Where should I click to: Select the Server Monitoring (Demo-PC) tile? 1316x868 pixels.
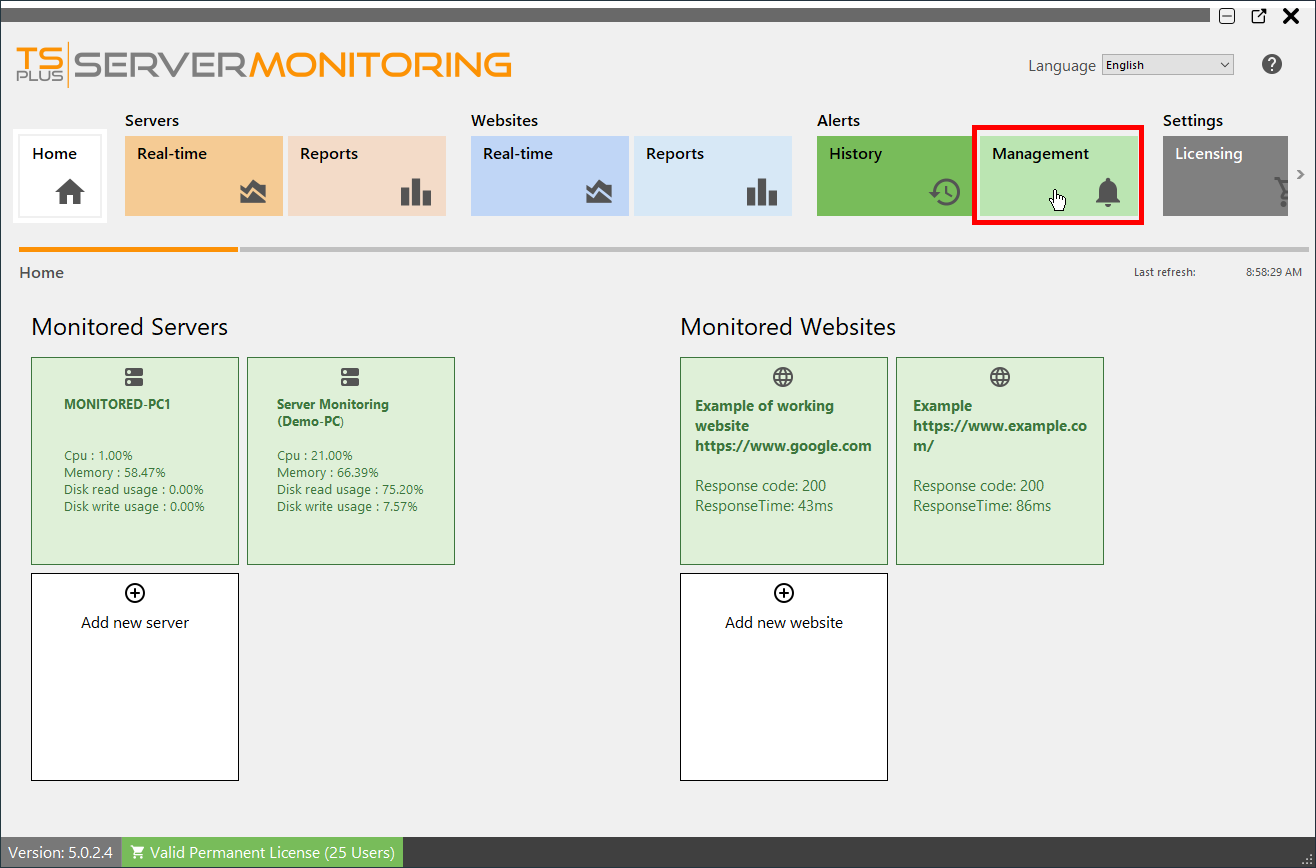pyautogui.click(x=351, y=460)
